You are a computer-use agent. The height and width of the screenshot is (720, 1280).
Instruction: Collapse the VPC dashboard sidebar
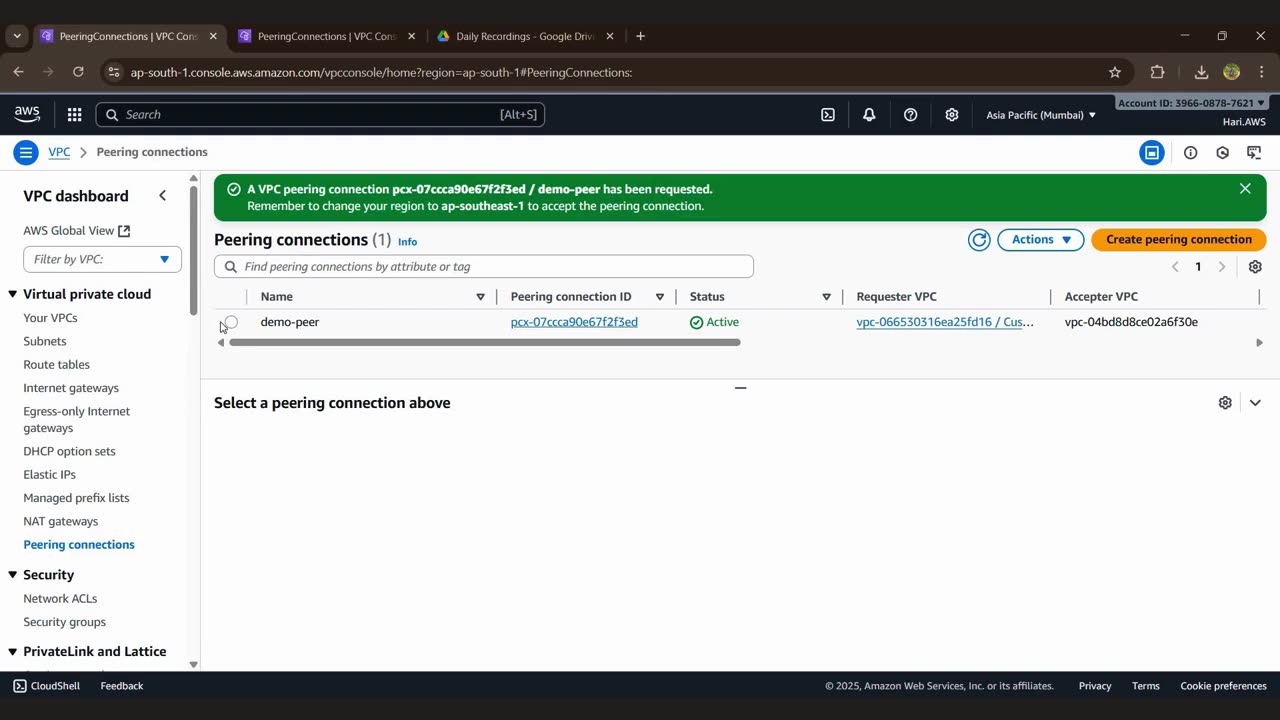pyautogui.click(x=162, y=196)
